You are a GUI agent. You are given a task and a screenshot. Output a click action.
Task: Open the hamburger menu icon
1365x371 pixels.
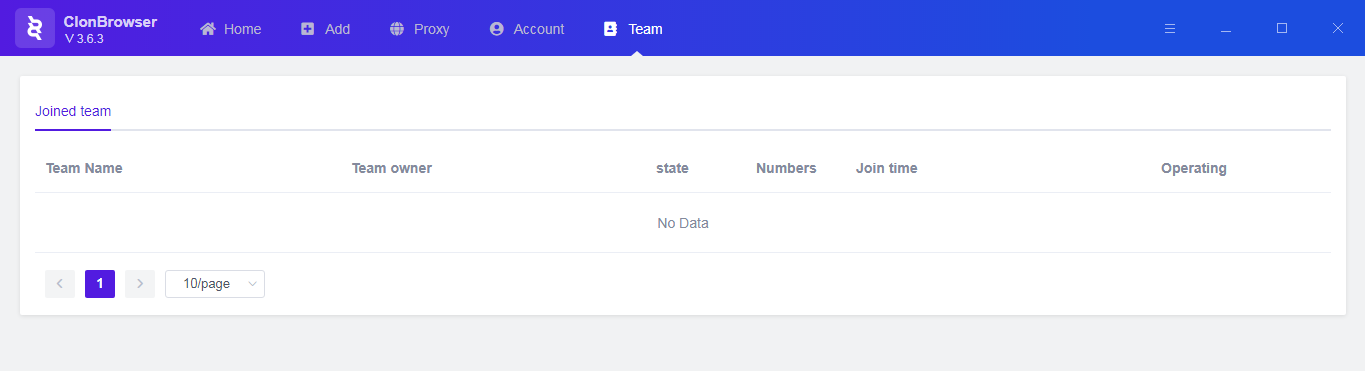pos(1170,29)
